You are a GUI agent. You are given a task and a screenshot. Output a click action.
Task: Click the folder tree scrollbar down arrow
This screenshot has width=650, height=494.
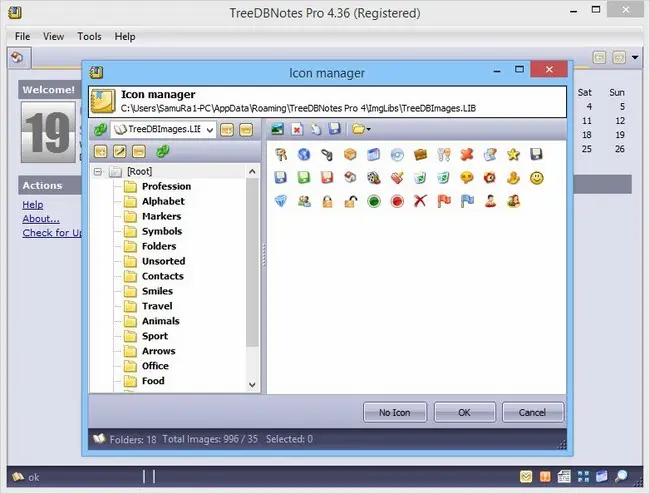[252, 385]
